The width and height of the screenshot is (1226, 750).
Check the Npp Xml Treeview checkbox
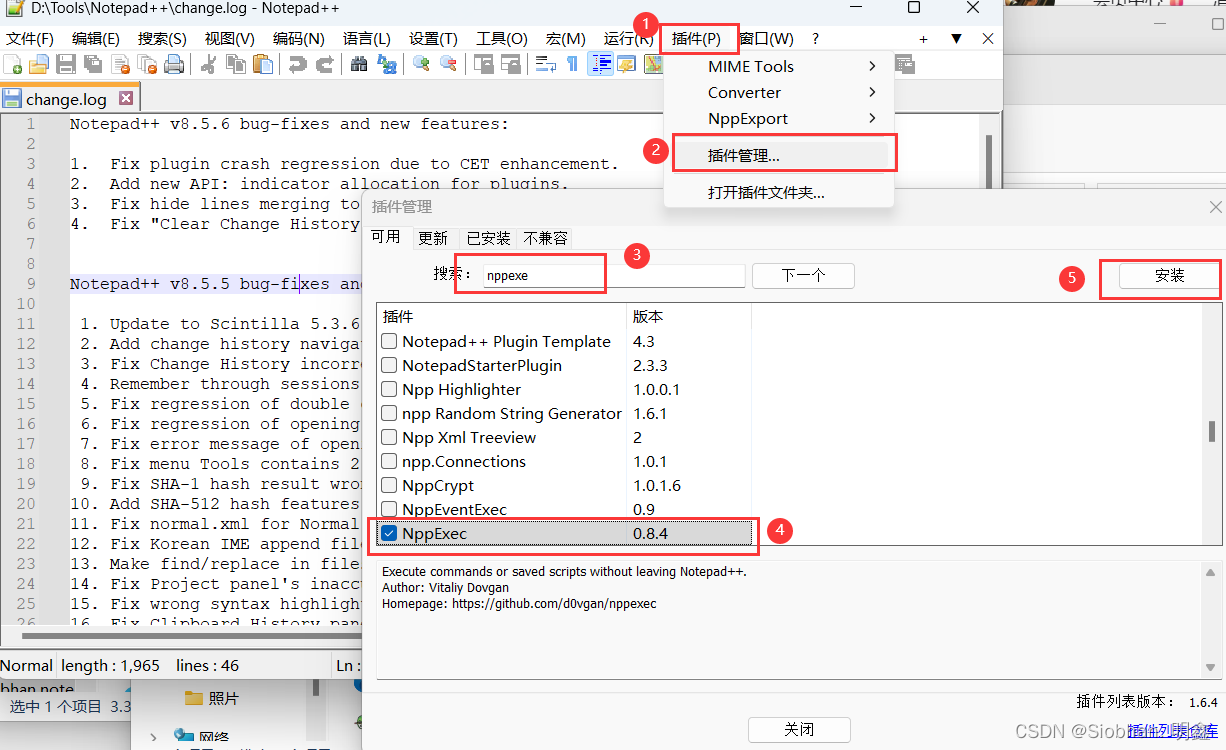(x=390, y=437)
